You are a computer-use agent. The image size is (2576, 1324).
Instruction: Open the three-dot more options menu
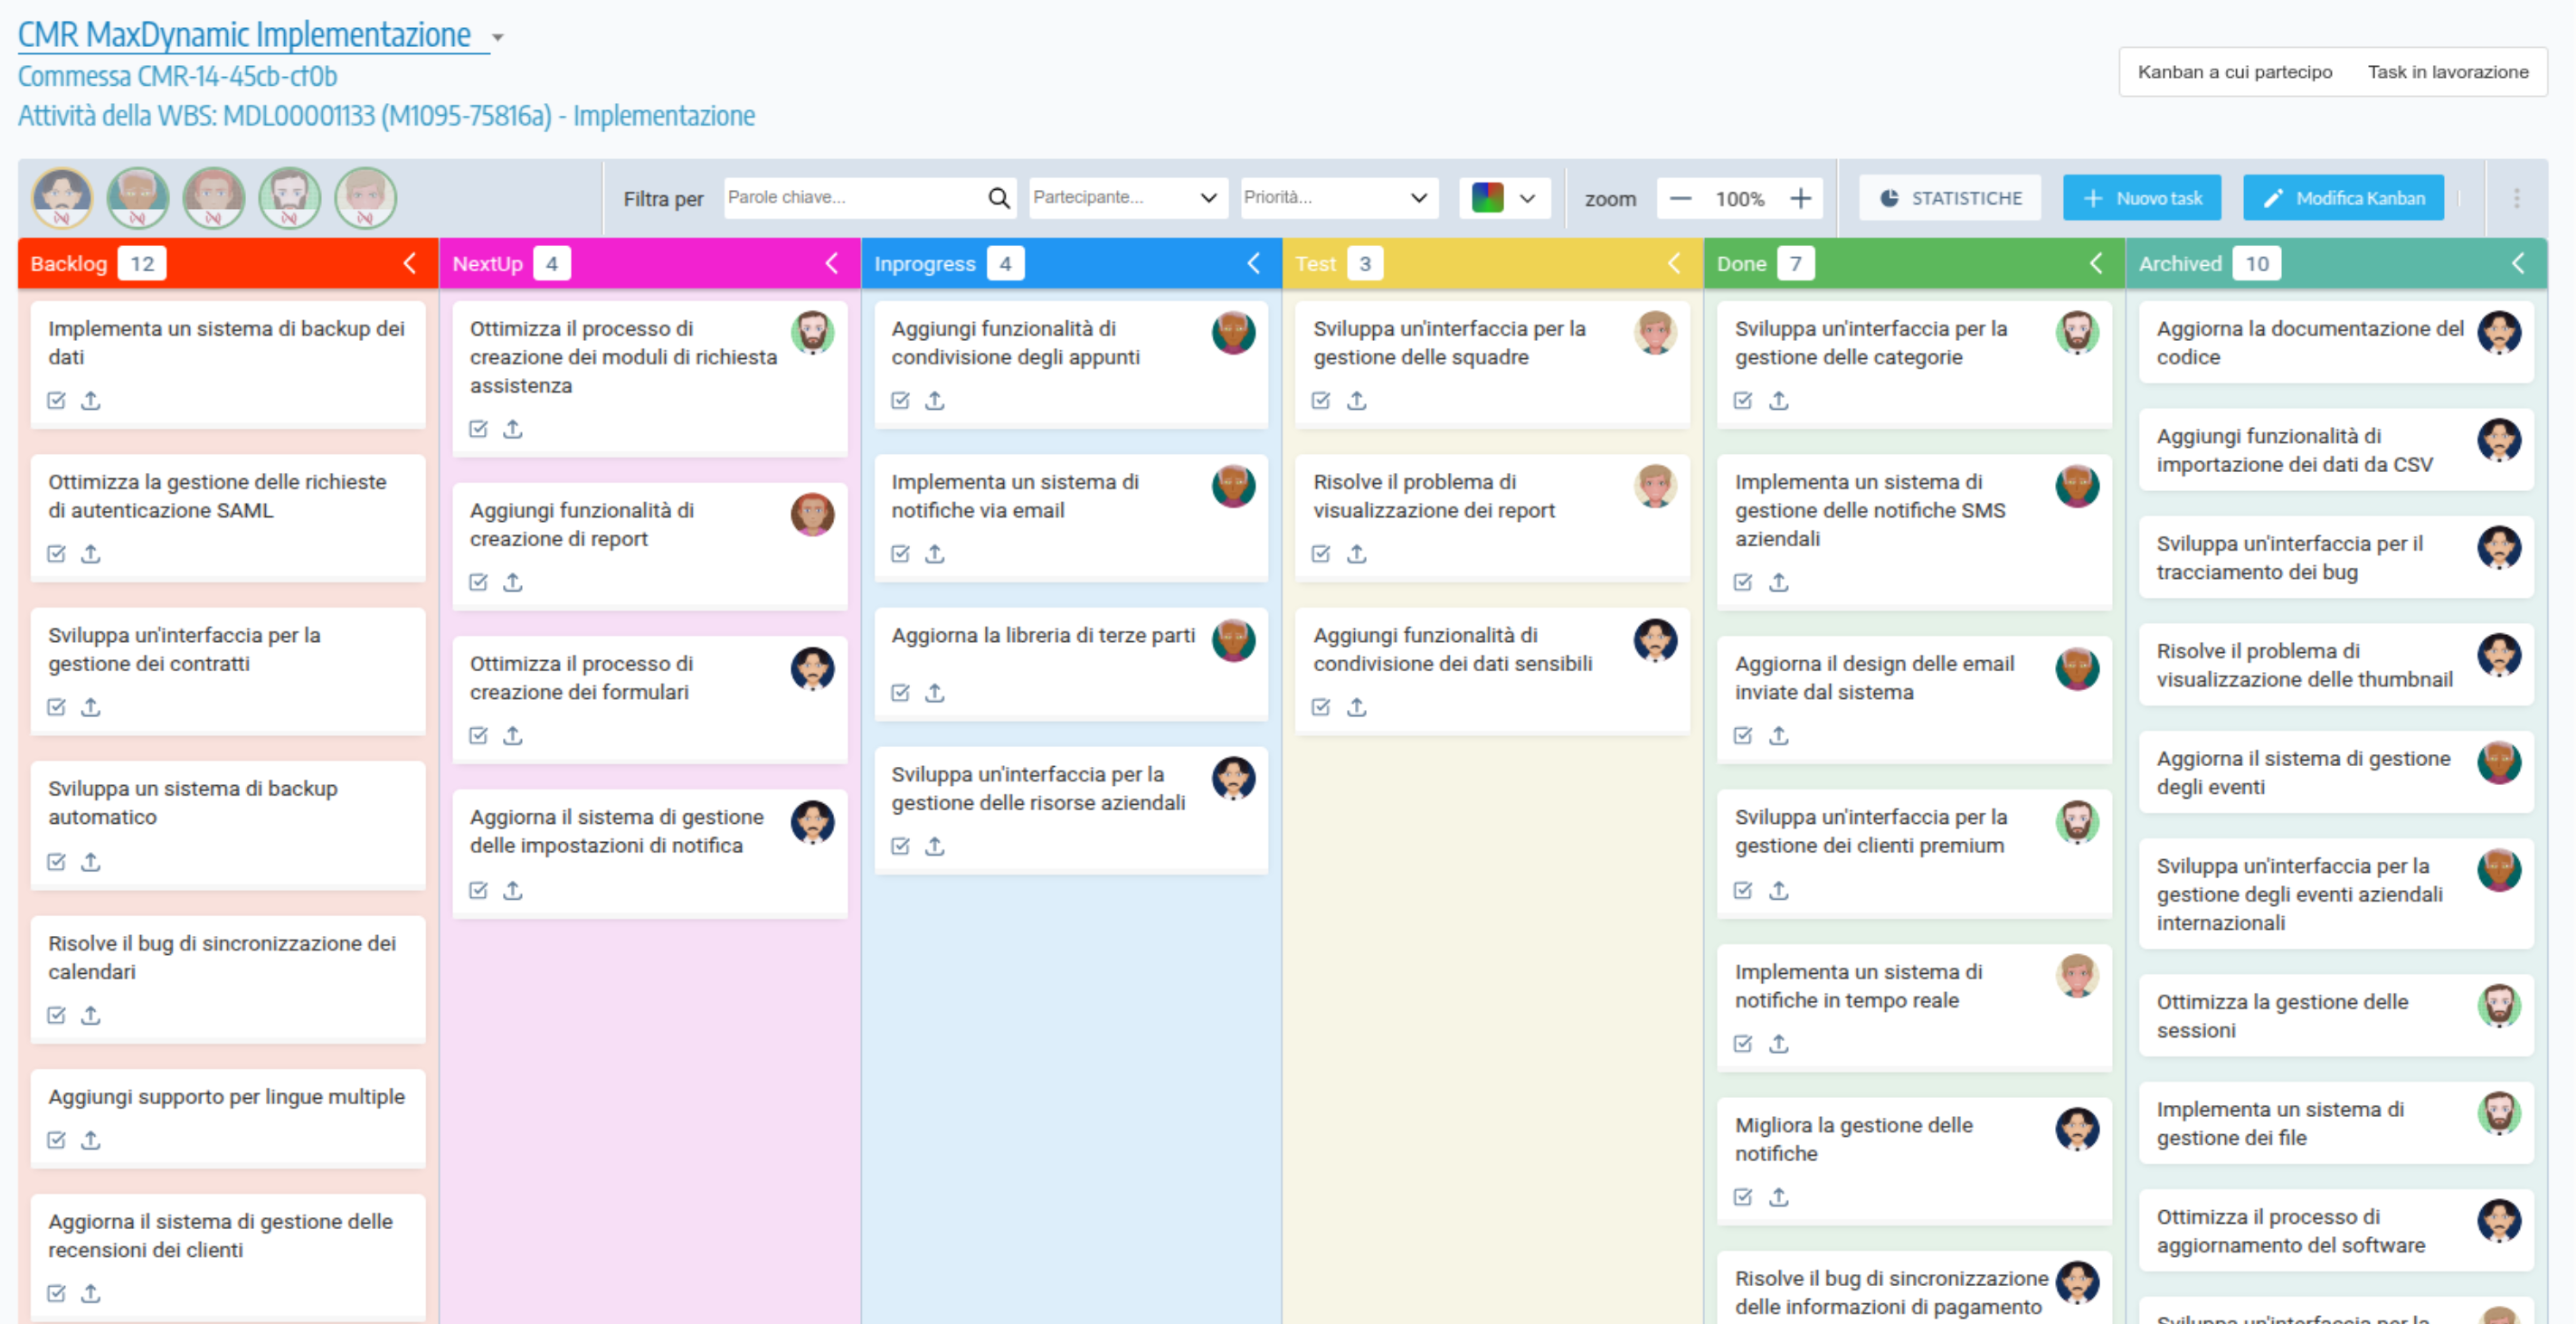pyautogui.click(x=2516, y=198)
